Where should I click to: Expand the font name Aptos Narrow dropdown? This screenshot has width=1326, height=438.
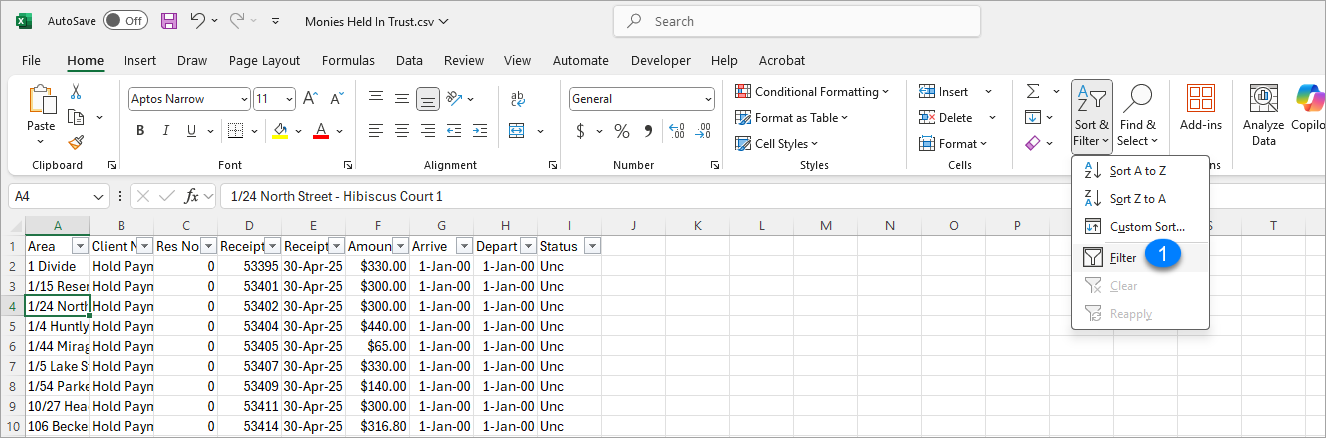[x=244, y=99]
